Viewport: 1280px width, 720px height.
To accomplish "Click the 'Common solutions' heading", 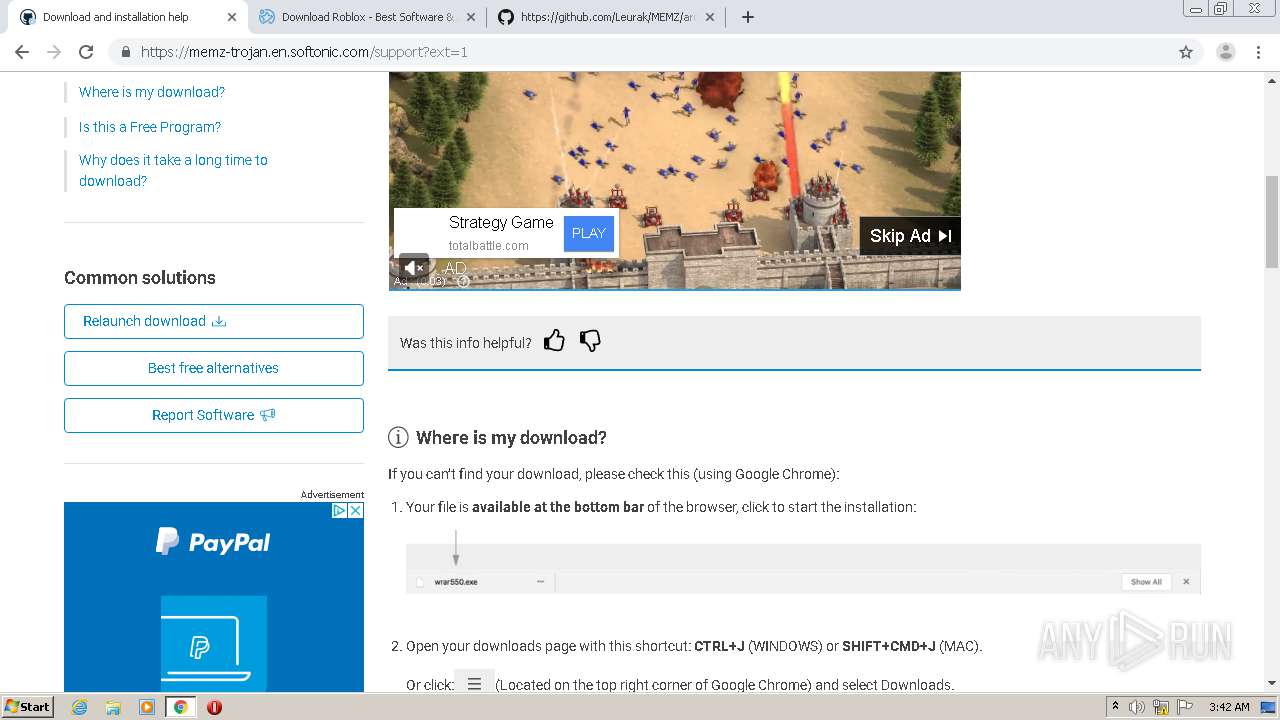I will pos(140,278).
